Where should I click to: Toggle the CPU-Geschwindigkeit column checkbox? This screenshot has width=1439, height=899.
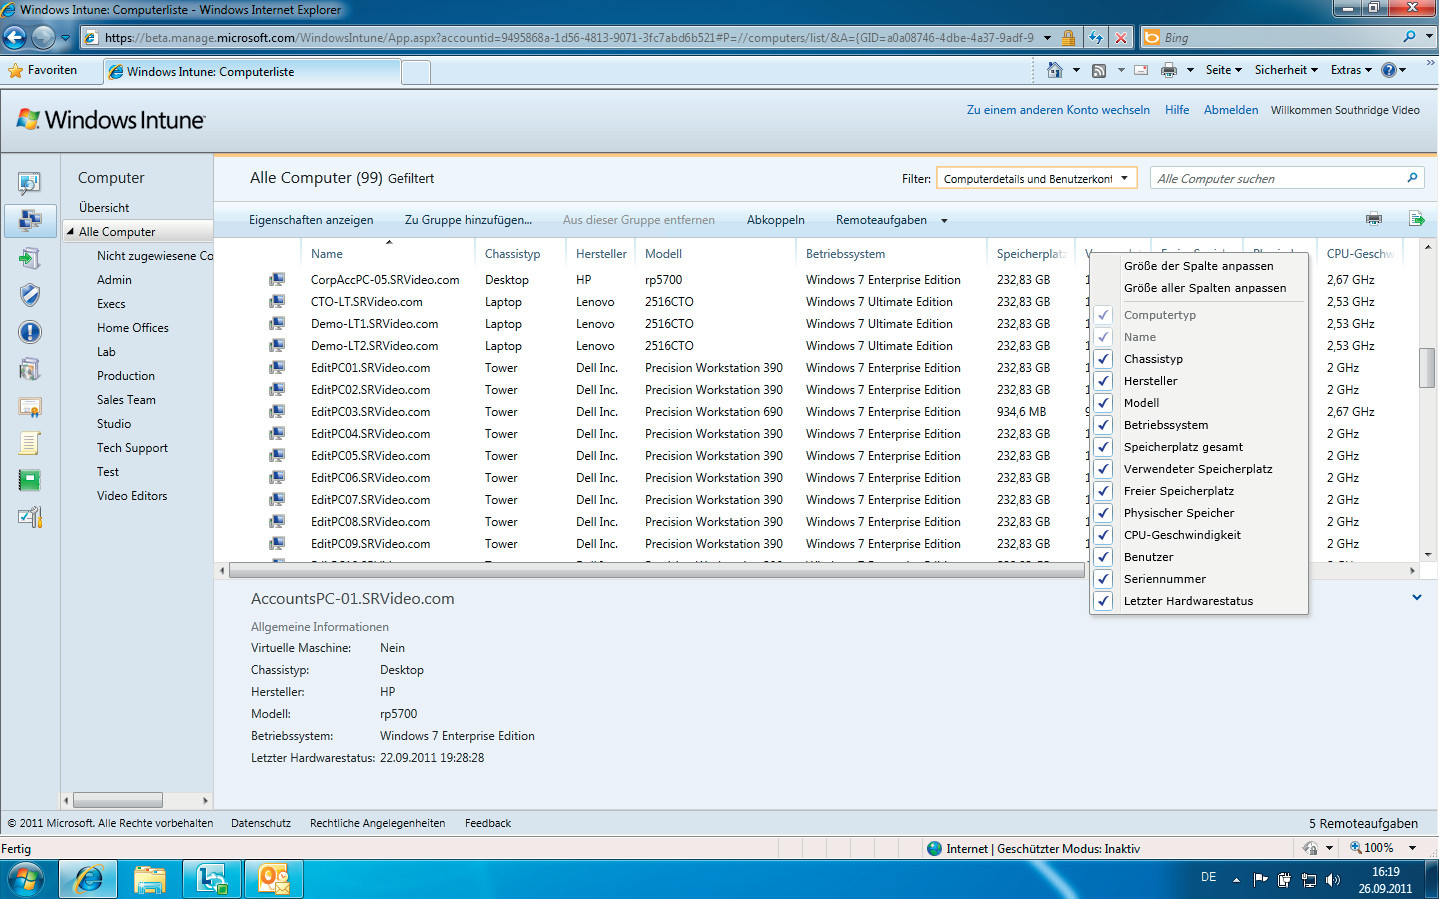[x=1104, y=535]
